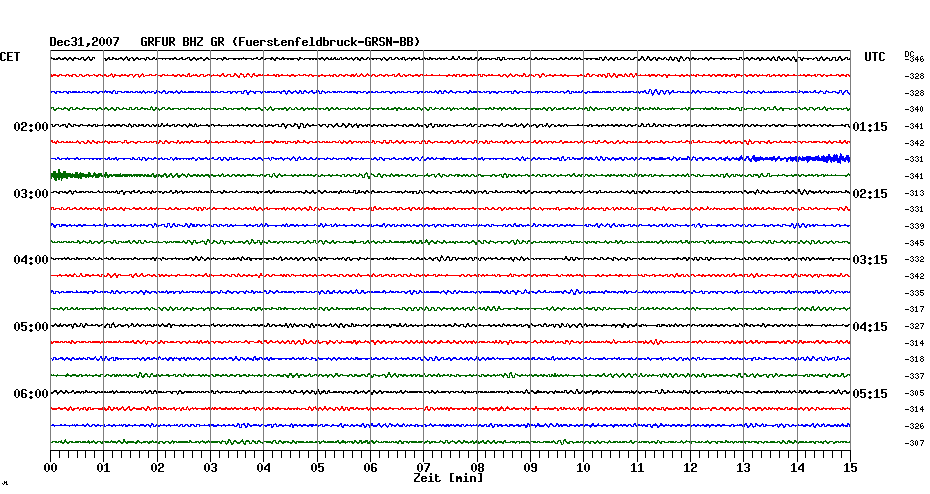The height and width of the screenshot is (494, 930).
Task: Click the DC offset value '-340'
Action: click(x=914, y=110)
